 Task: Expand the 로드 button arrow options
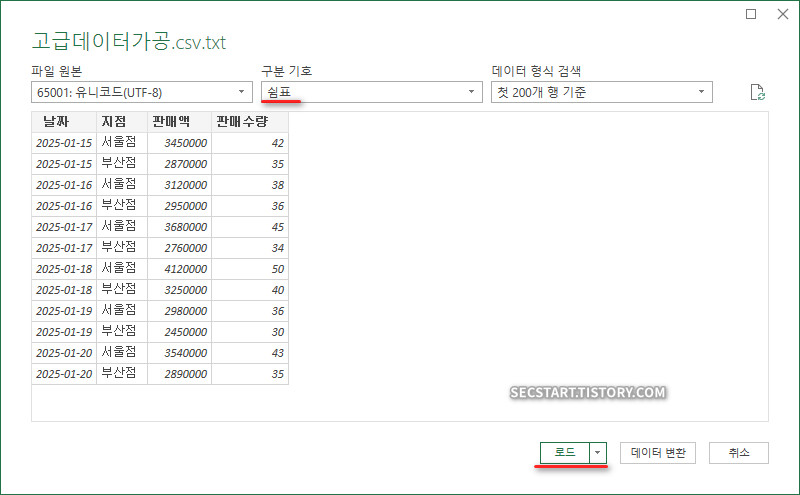(x=597, y=453)
